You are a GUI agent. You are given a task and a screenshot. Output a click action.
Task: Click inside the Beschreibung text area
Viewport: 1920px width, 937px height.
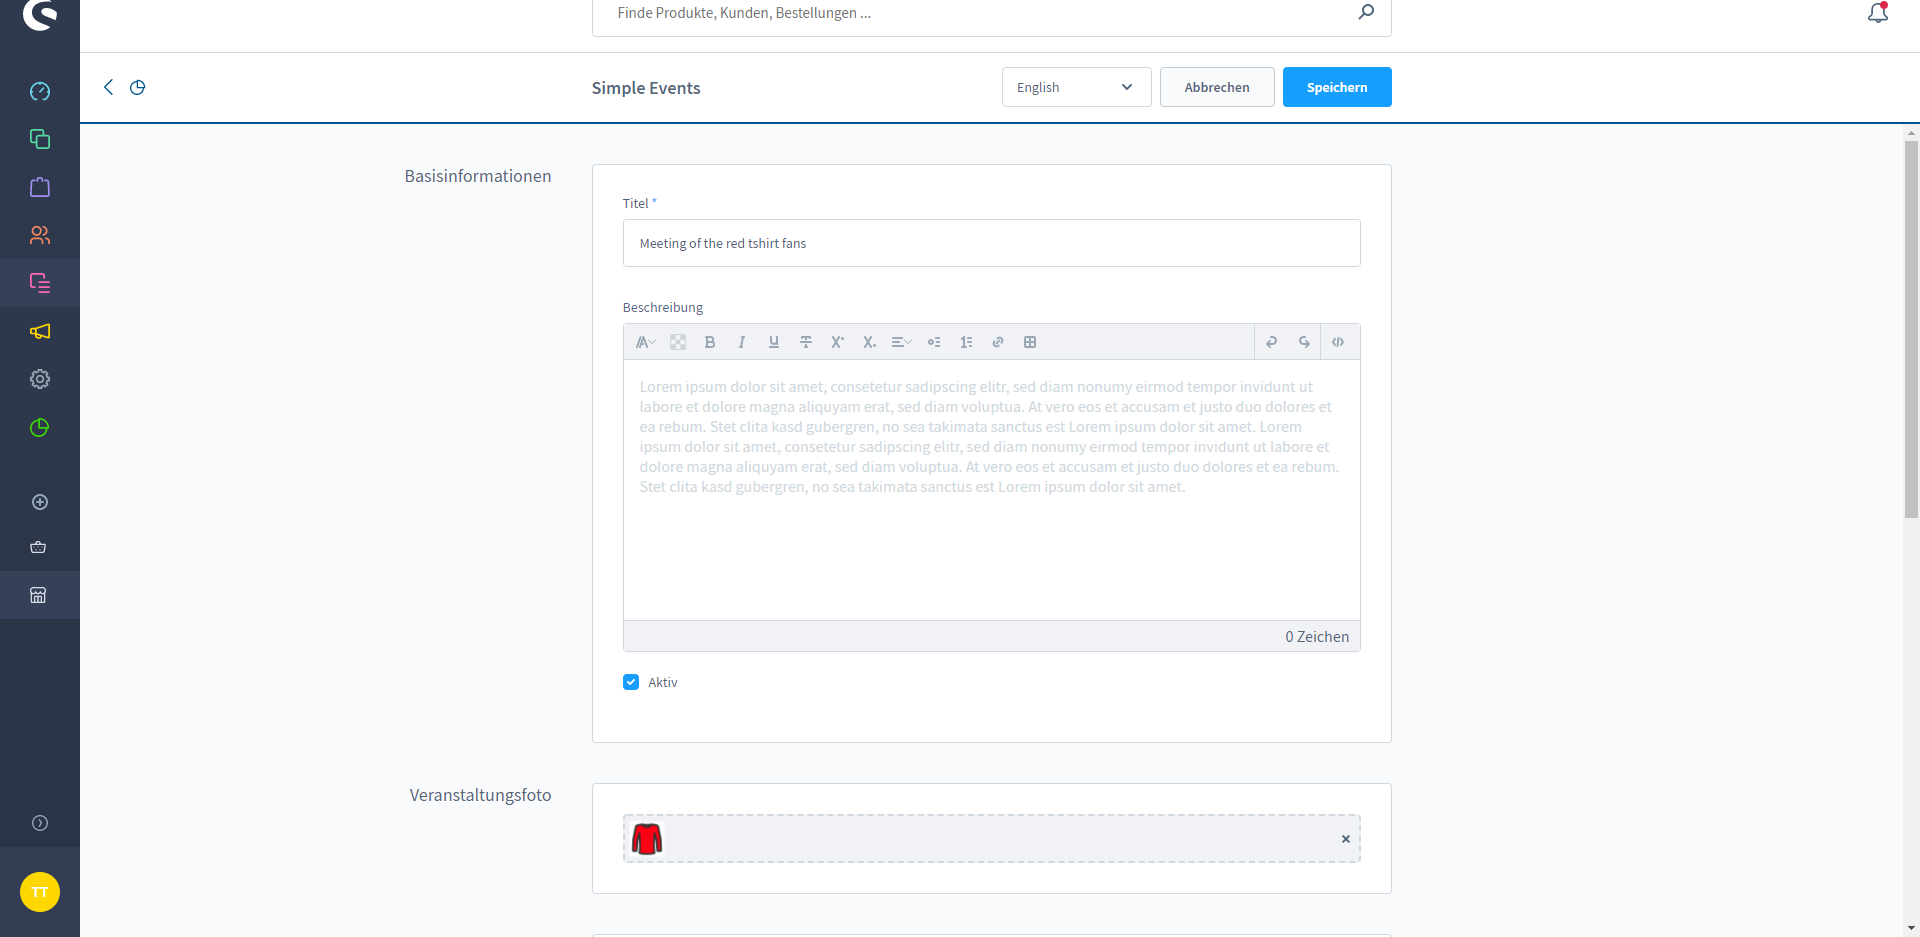click(991, 490)
